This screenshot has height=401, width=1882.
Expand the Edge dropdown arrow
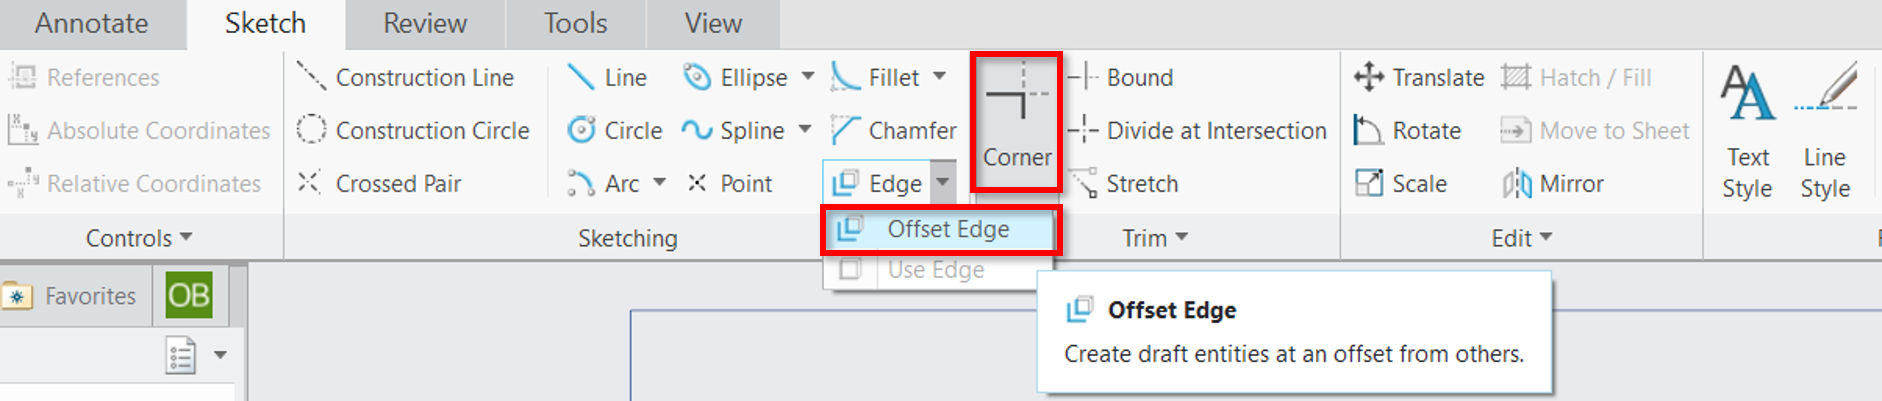942,182
